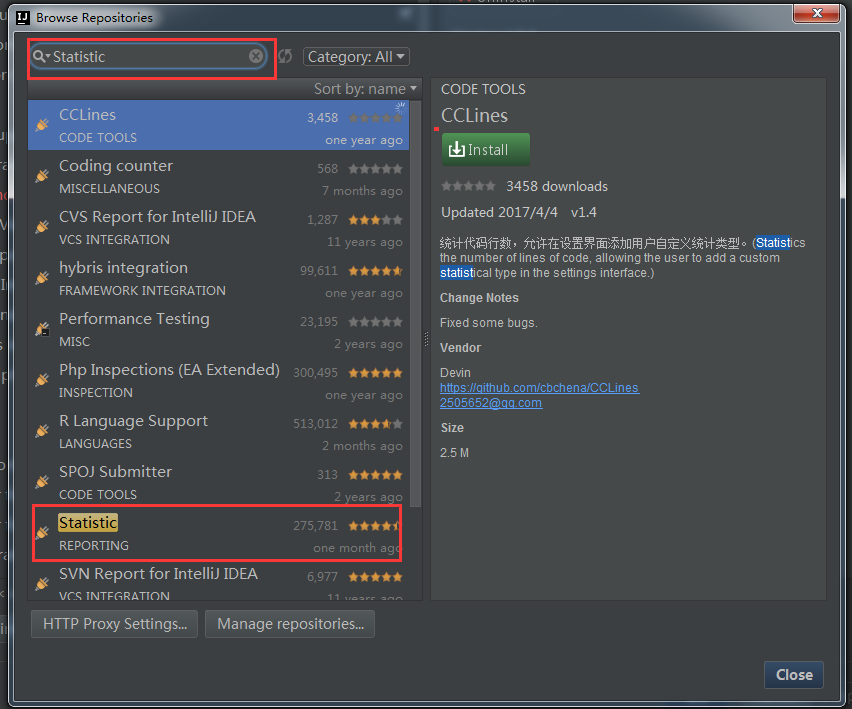Close the Browse Repositories dialog
Screen dimensions: 852x709
click(x=794, y=675)
